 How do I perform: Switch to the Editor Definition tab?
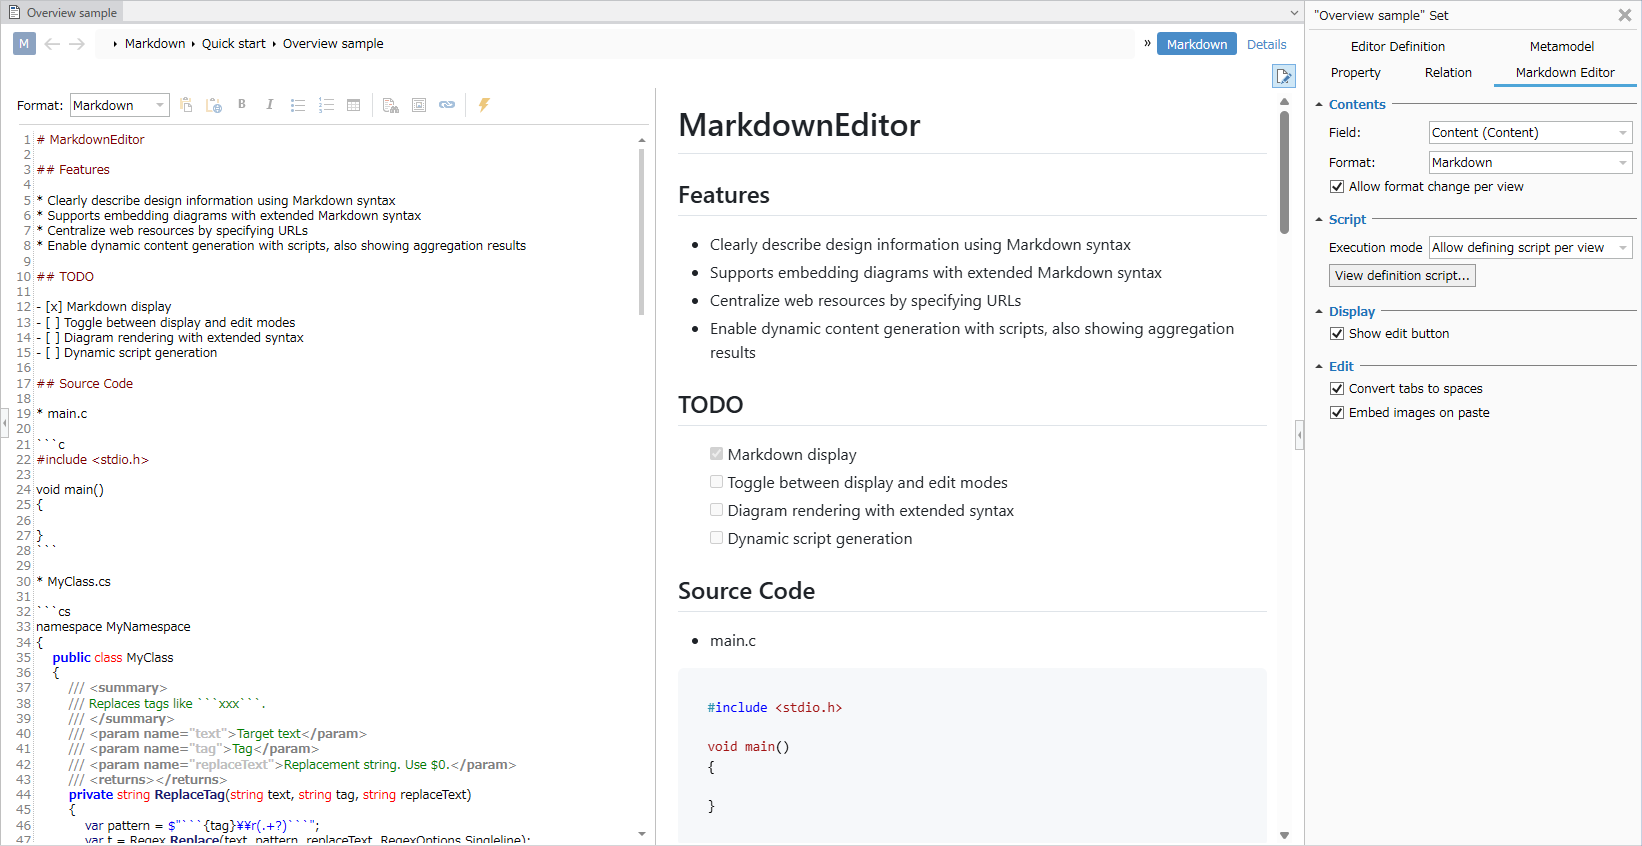(1397, 47)
